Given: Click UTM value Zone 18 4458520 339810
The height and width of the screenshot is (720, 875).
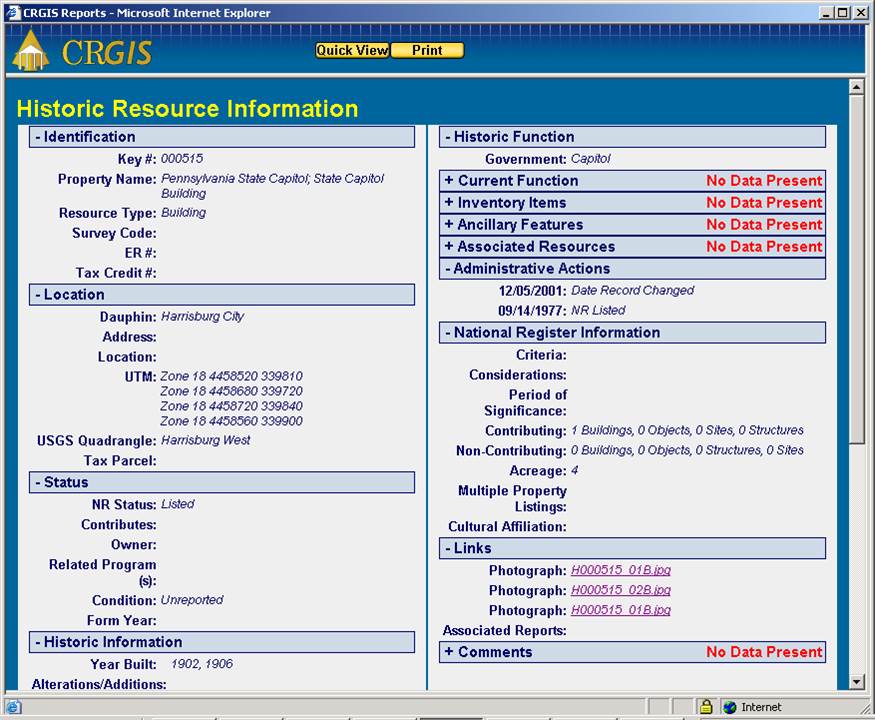Looking at the screenshot, I should pyautogui.click(x=232, y=376).
